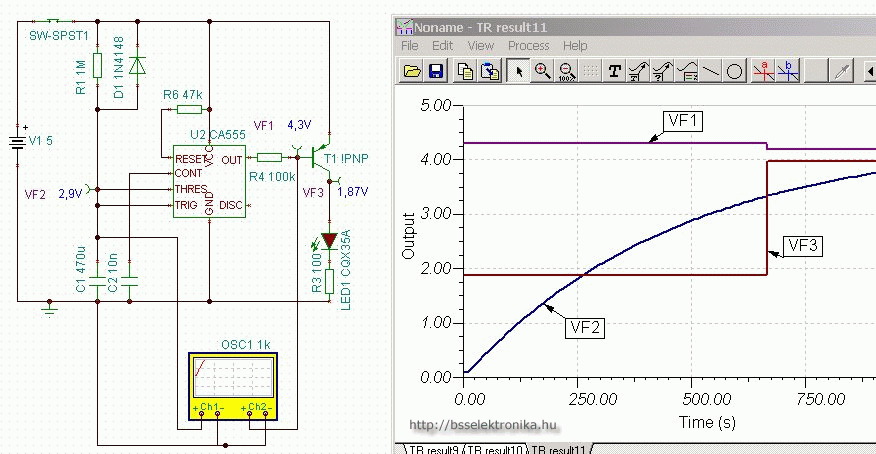Screen dimensions: 876x454
Task: Open the View menu
Action: (x=480, y=46)
